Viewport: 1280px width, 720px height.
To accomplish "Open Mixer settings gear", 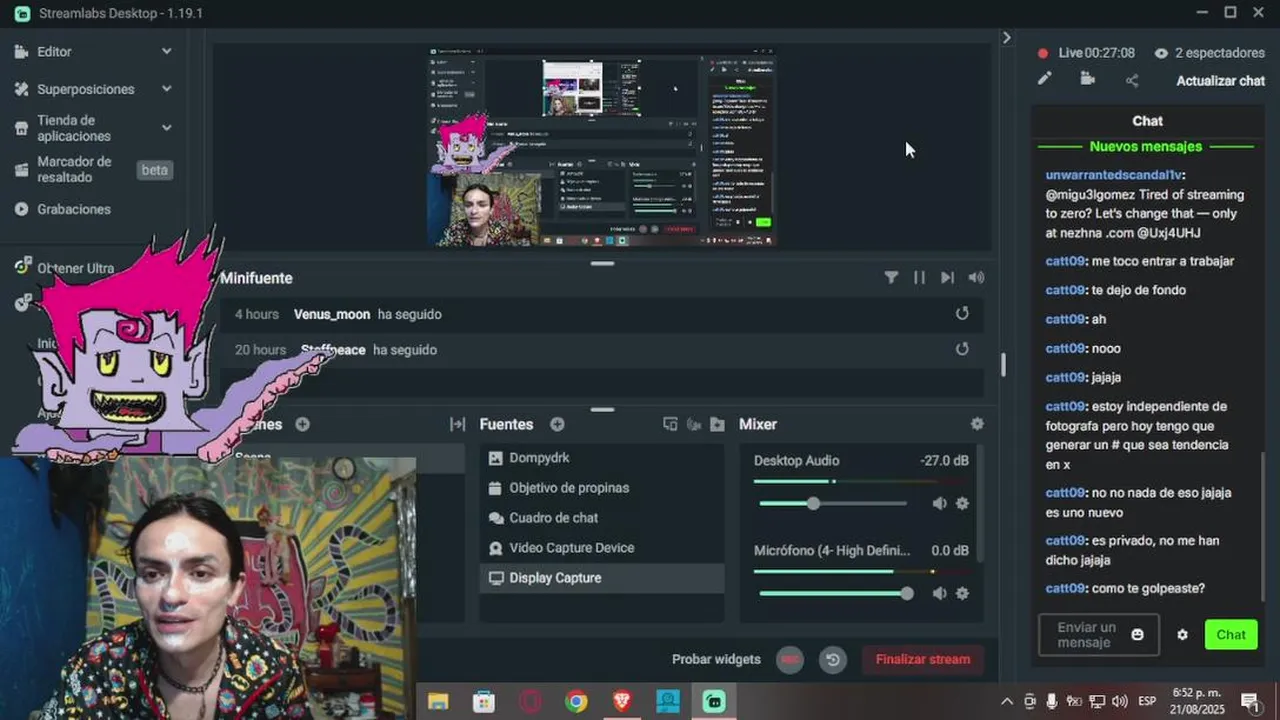I will (977, 424).
